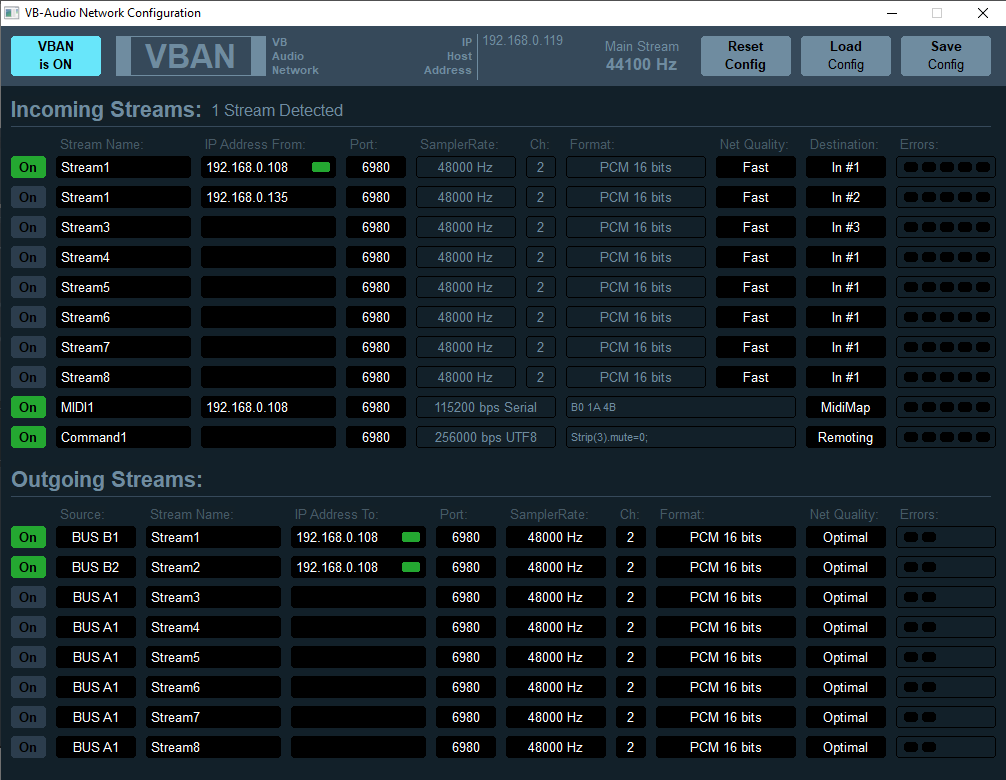The image size is (1006, 780).
Task: Edit the port field of incoming Stream7
Action: (376, 347)
